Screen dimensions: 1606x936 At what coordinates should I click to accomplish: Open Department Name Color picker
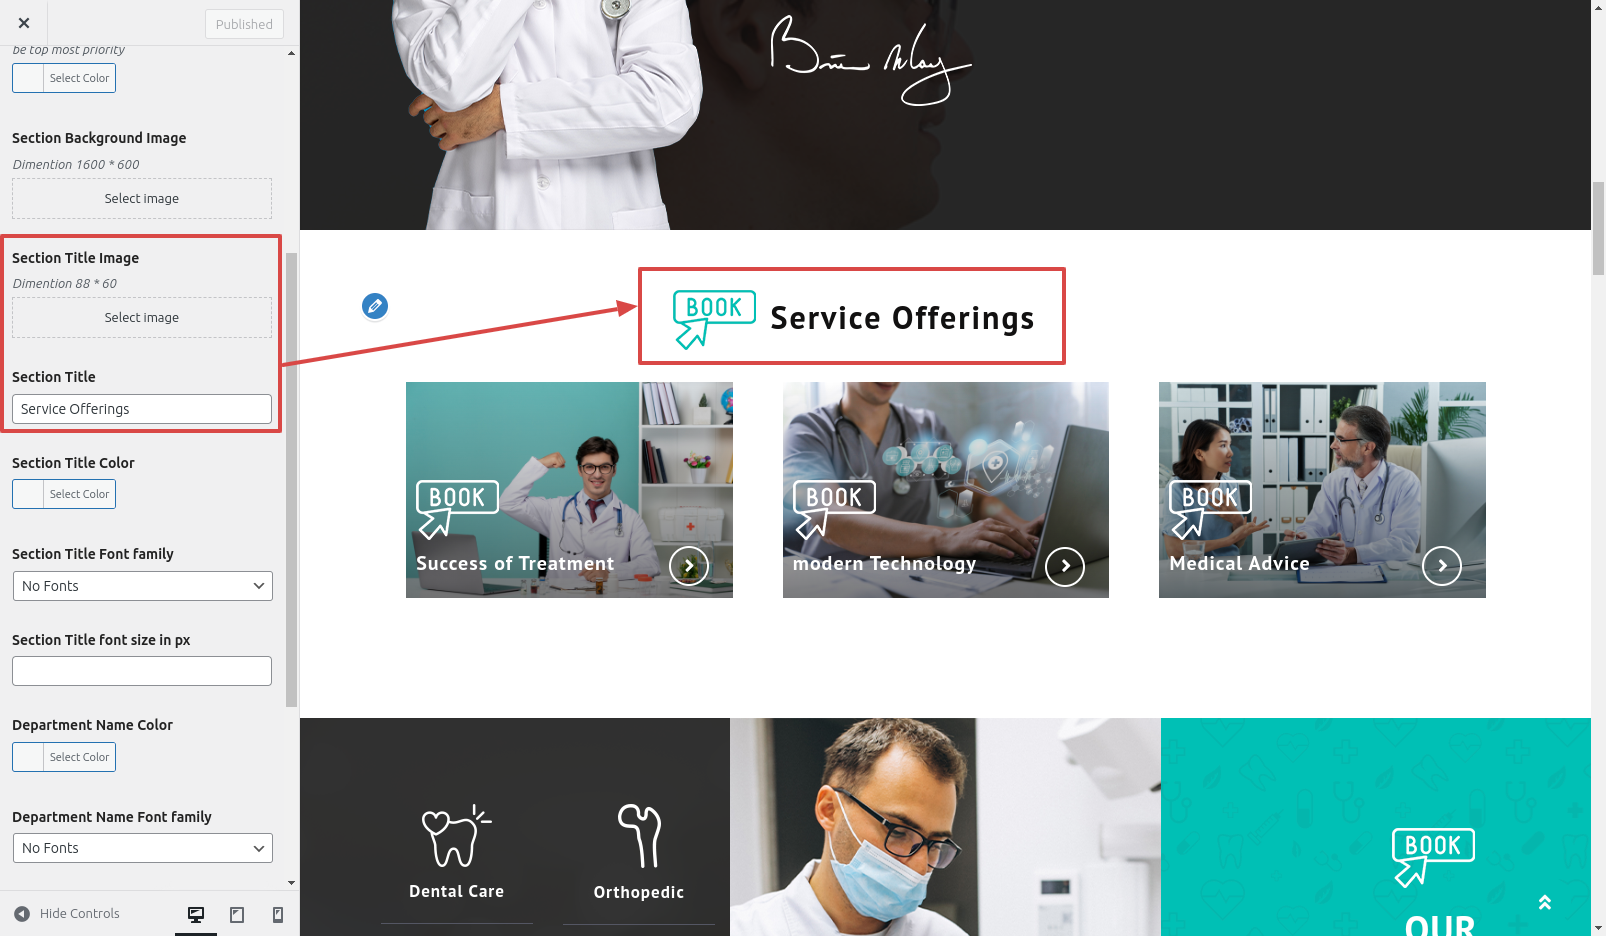pos(64,757)
